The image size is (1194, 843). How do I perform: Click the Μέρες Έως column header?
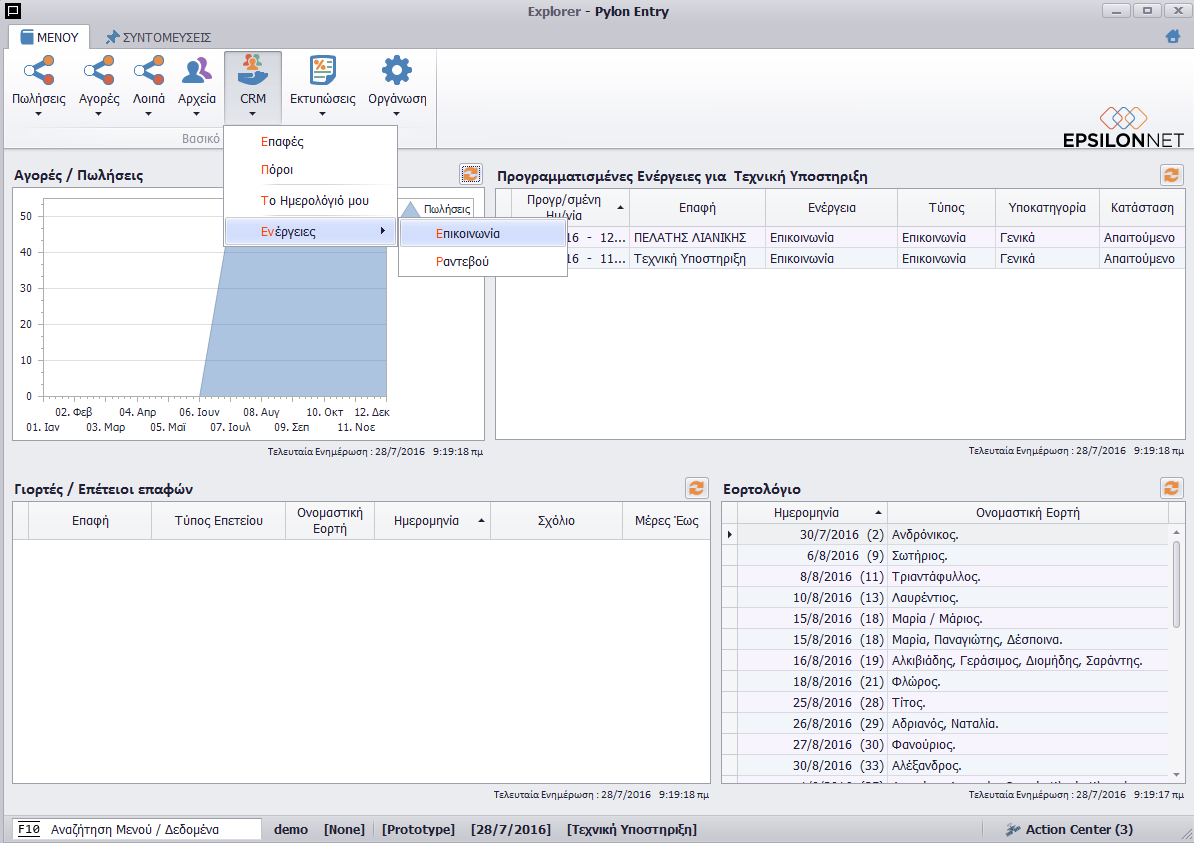[666, 521]
